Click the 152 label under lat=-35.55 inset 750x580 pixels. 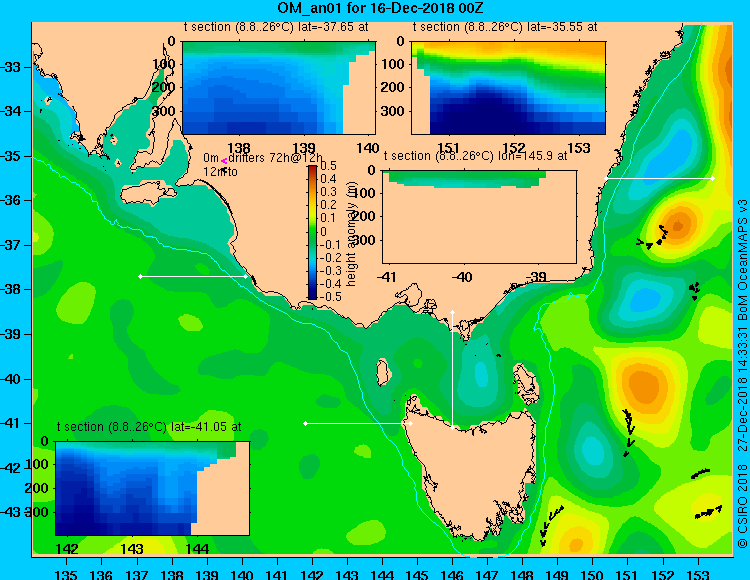tap(514, 148)
